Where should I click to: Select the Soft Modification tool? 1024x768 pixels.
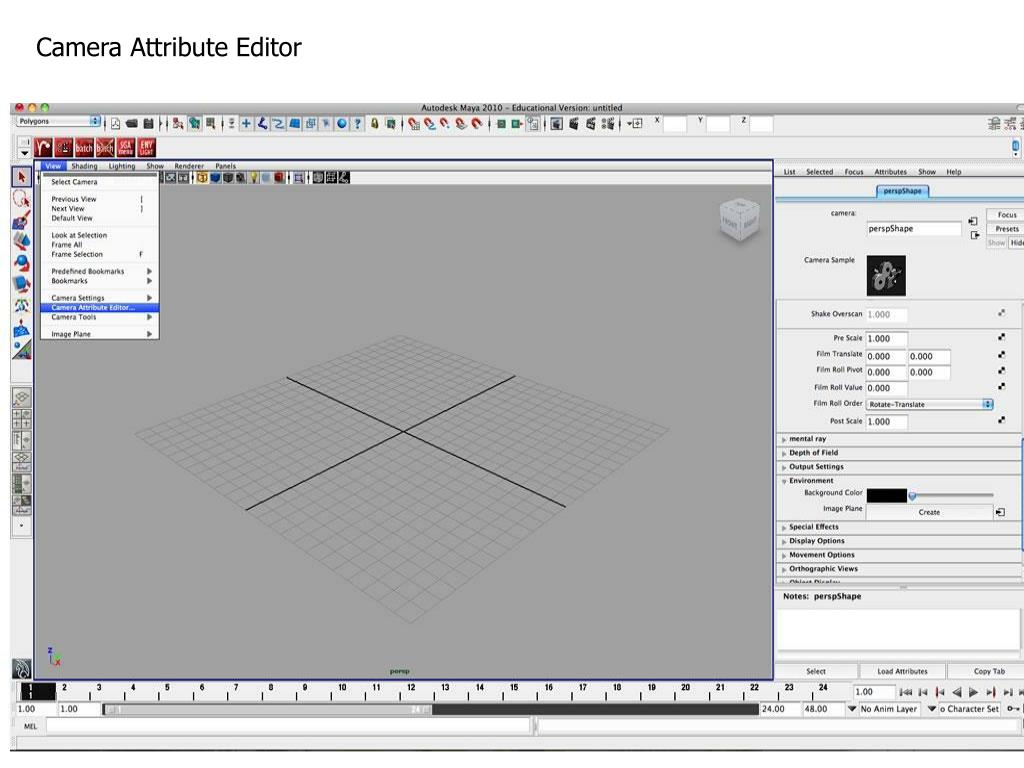tap(22, 327)
